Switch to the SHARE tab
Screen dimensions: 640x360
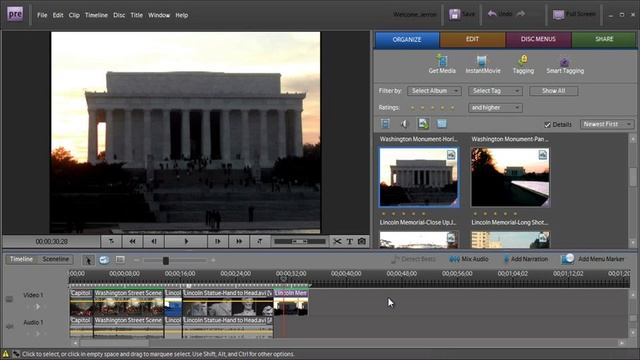coord(604,40)
